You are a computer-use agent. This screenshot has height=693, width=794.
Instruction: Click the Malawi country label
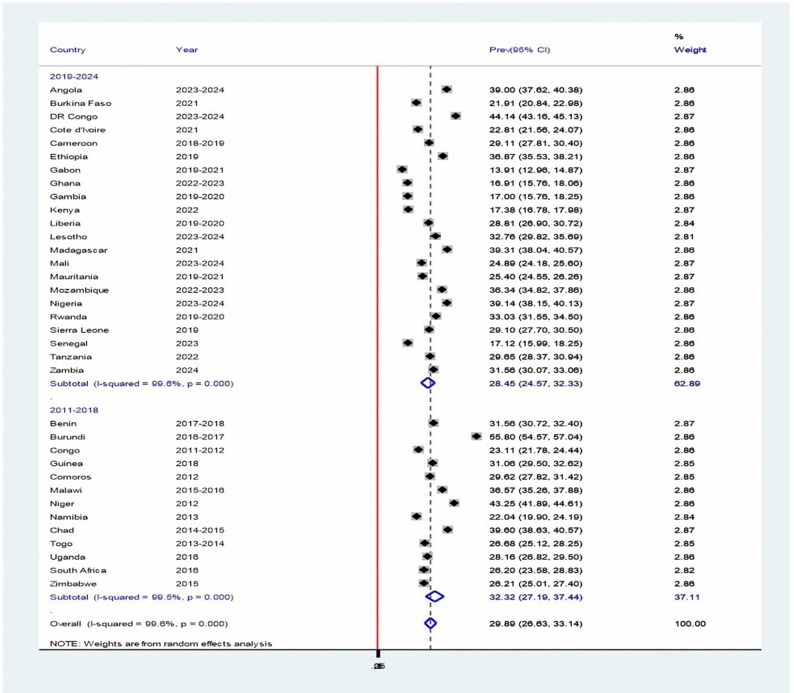pos(66,491)
